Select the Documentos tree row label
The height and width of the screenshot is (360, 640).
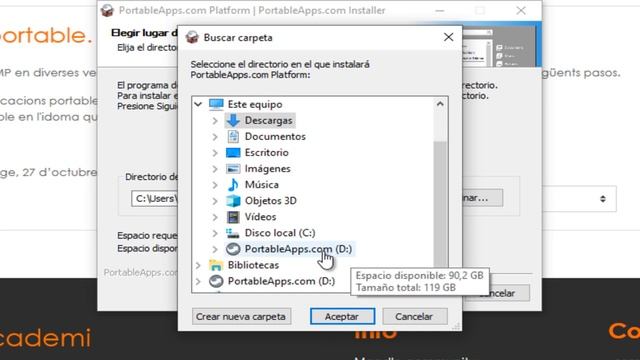tap(275, 136)
